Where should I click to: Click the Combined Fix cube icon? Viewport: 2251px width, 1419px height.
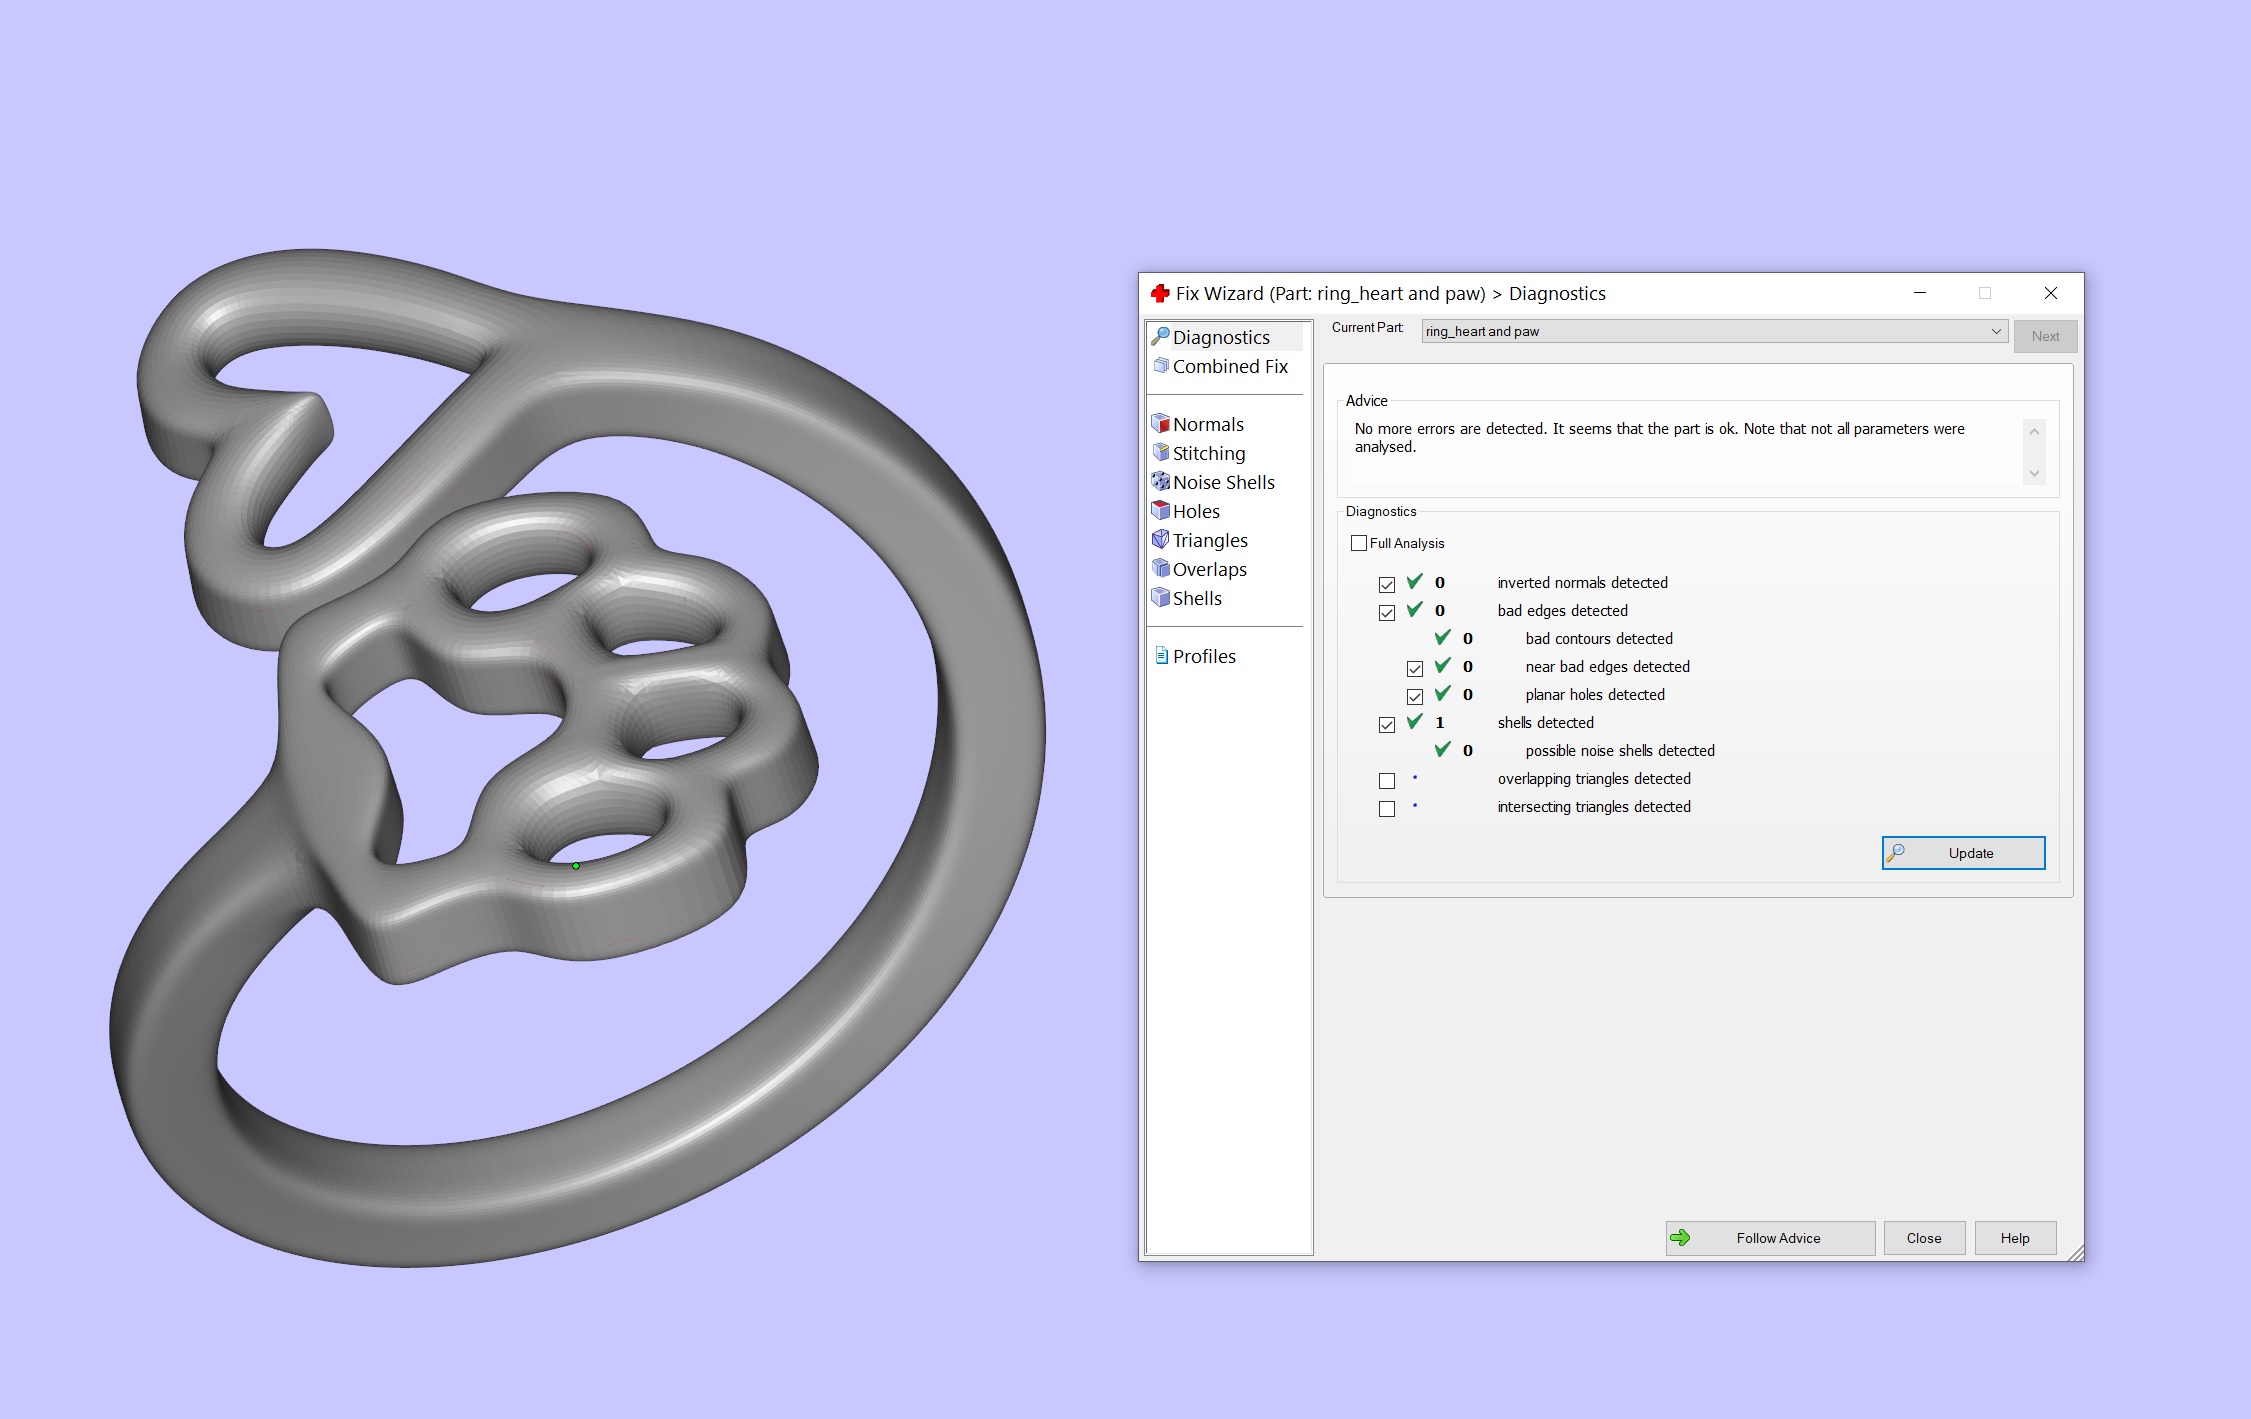coord(1160,366)
